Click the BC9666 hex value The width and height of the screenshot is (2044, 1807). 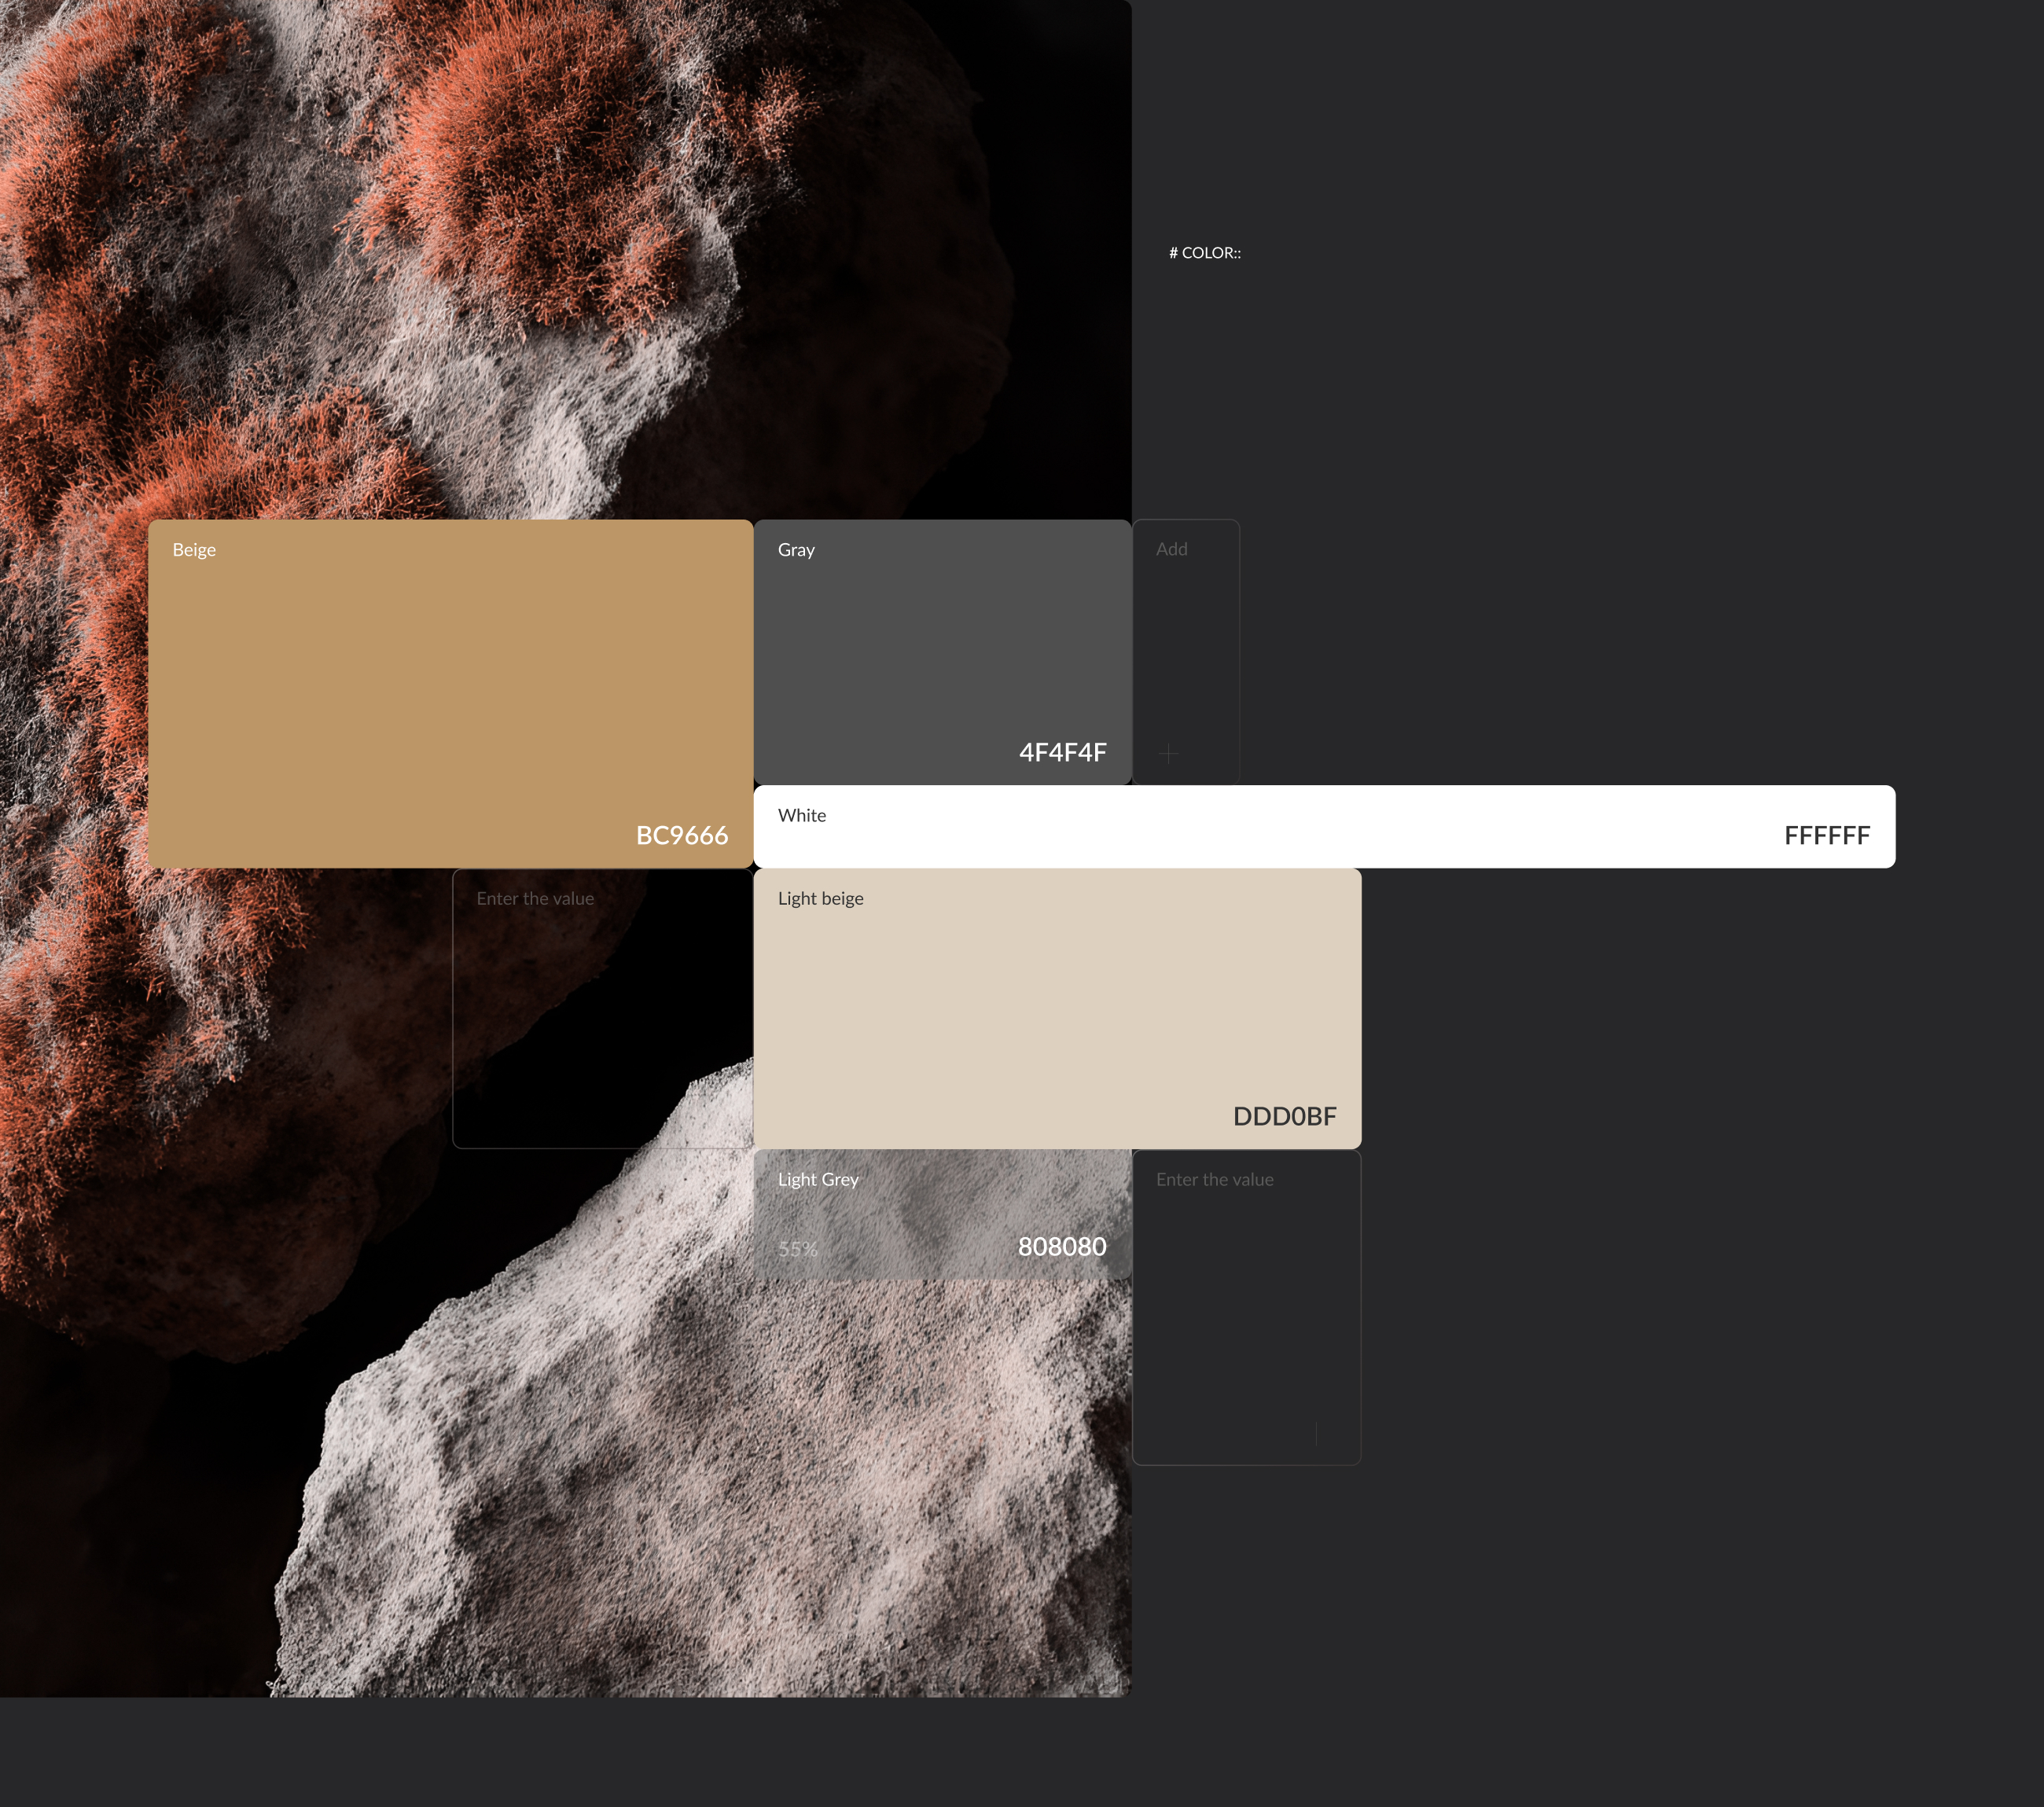point(682,835)
